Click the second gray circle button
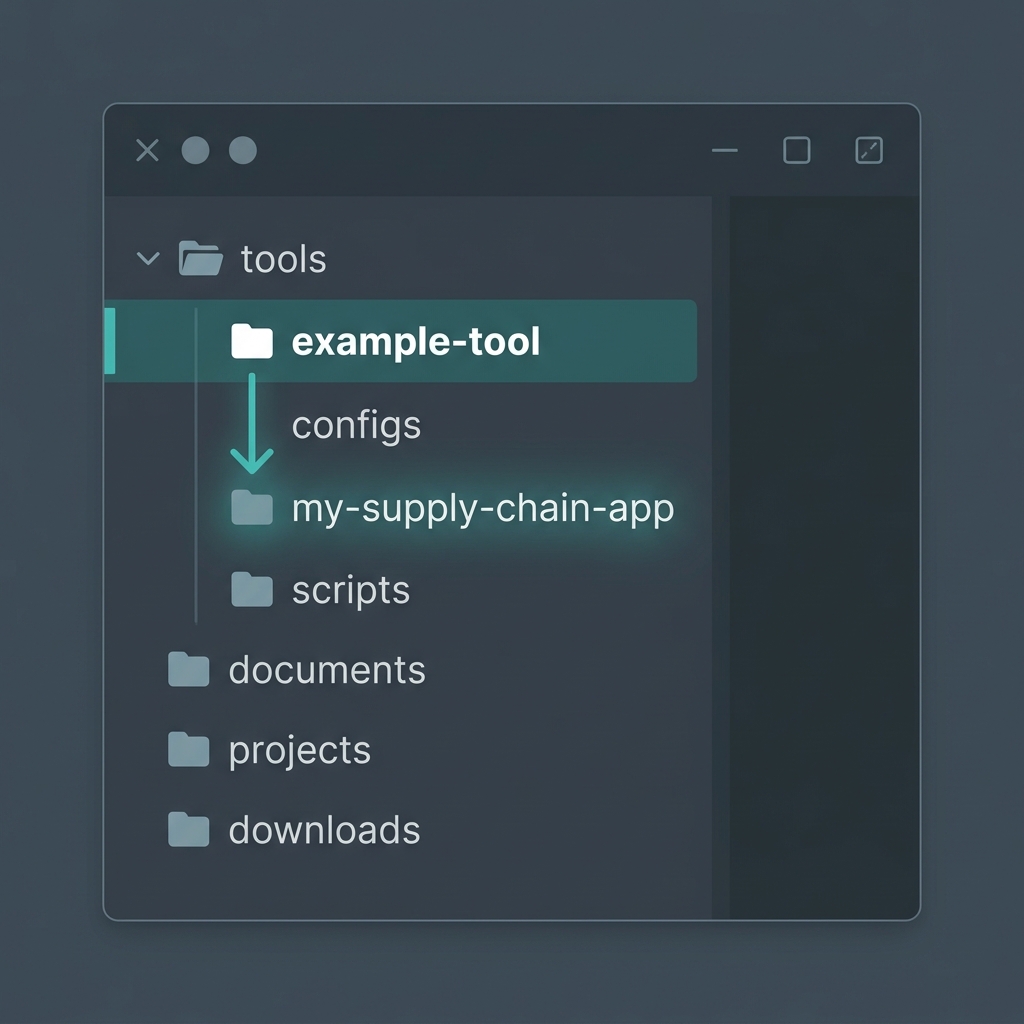1024x1024 pixels. pos(243,150)
